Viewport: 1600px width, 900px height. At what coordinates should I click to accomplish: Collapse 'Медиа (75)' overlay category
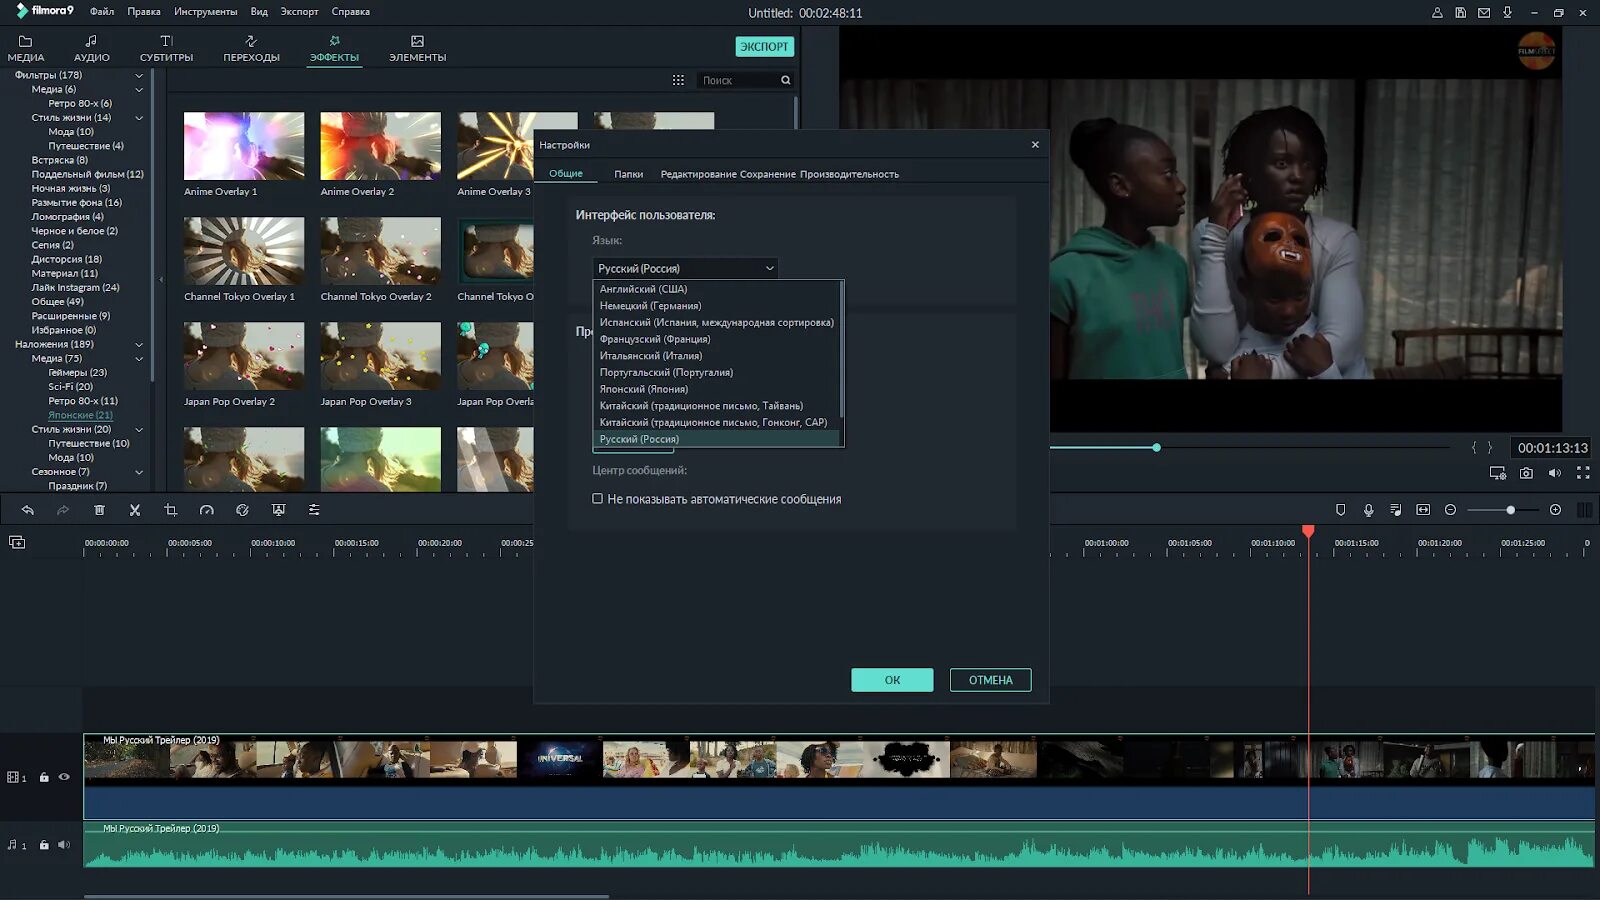coord(139,358)
